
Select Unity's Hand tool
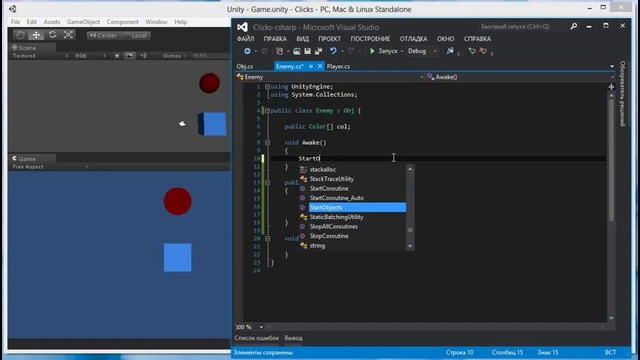(20, 35)
